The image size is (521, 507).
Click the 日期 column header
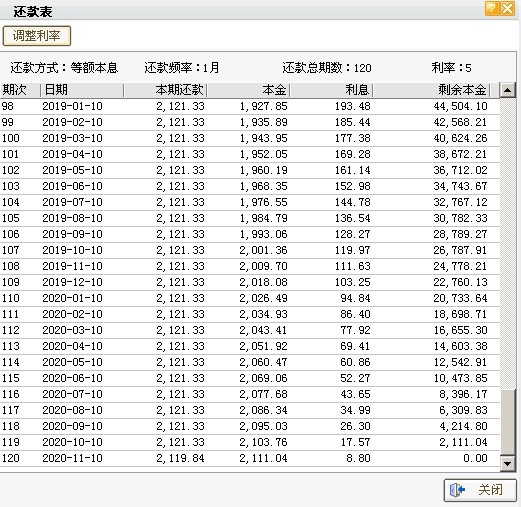[x=82, y=90]
